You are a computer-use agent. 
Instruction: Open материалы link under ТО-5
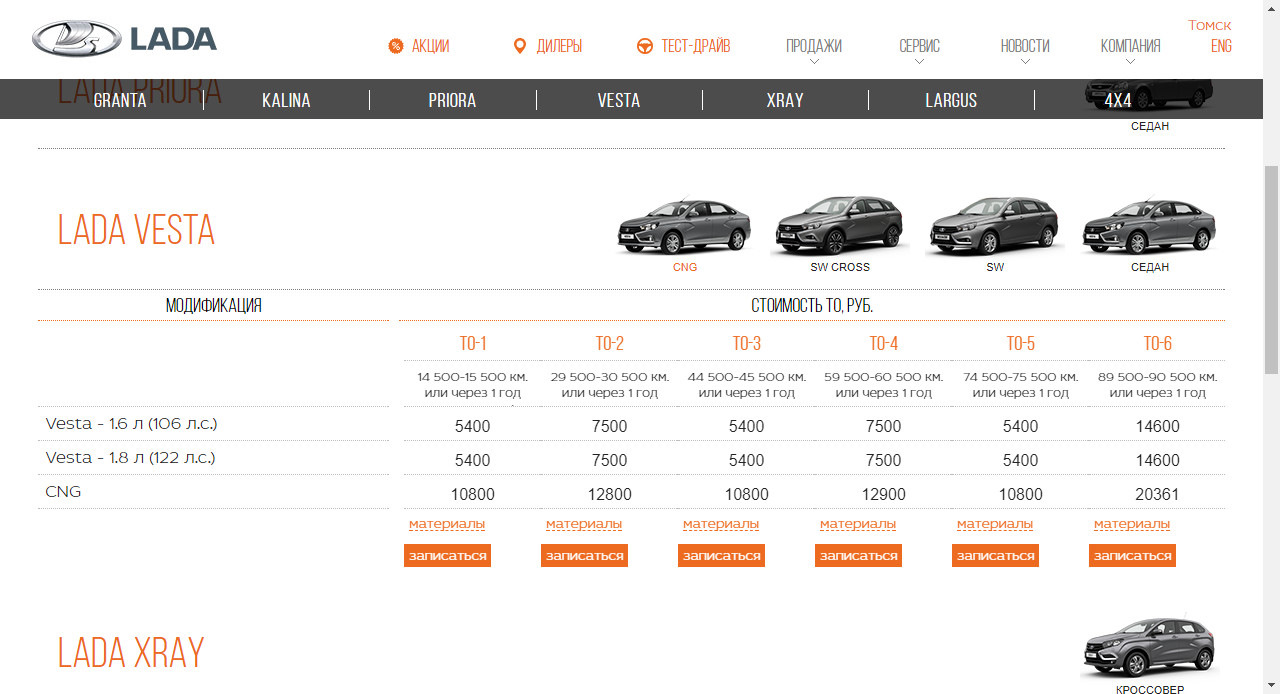995,524
